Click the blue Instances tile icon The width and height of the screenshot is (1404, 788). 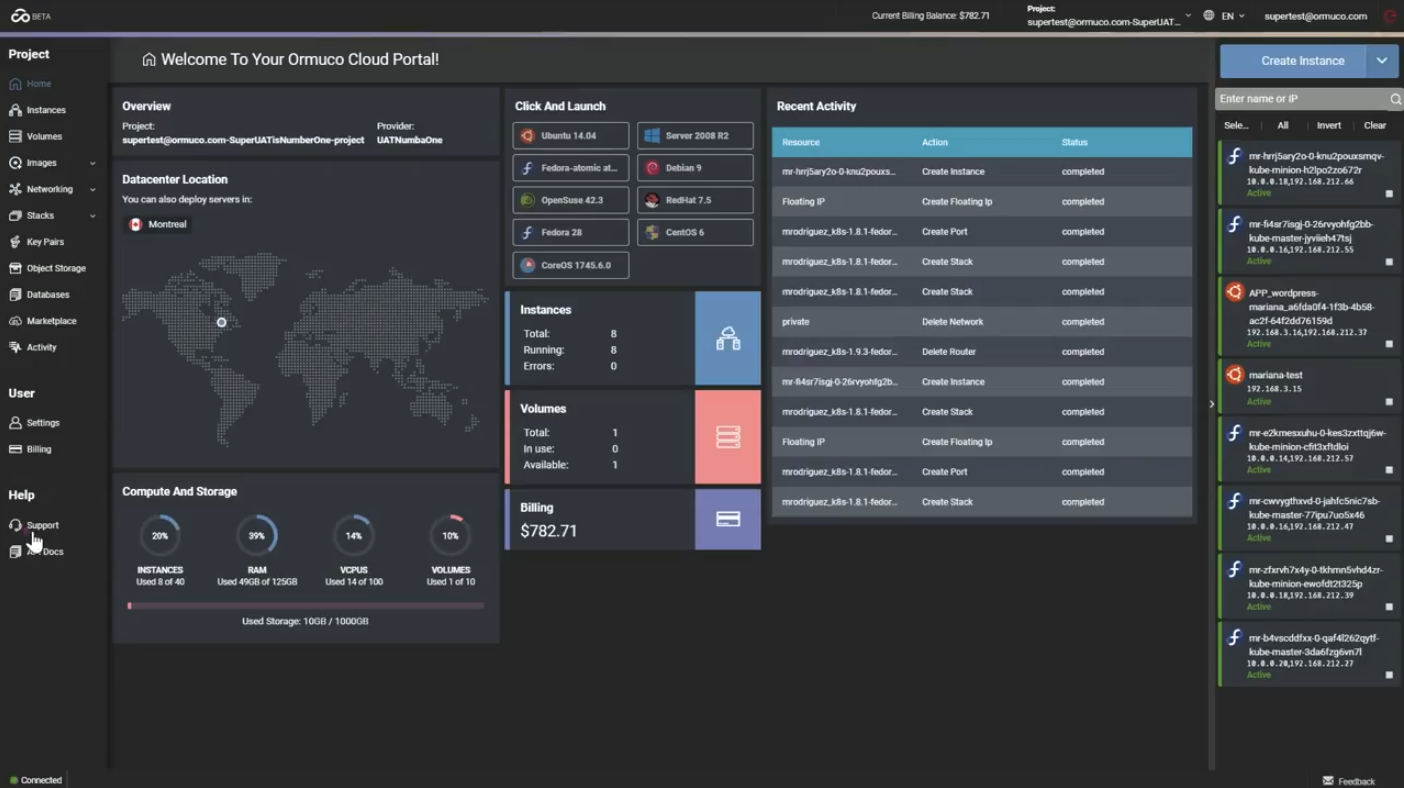pyautogui.click(x=728, y=338)
